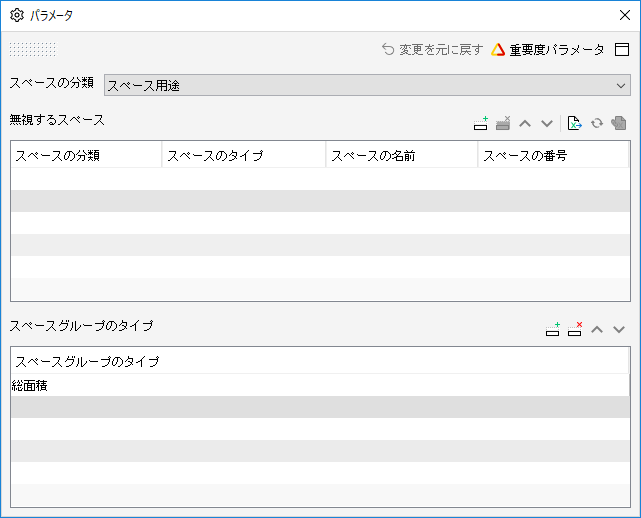The width and height of the screenshot is (641, 518).
Task: Click 変更を元に戻す button
Action: [x=432, y=49]
